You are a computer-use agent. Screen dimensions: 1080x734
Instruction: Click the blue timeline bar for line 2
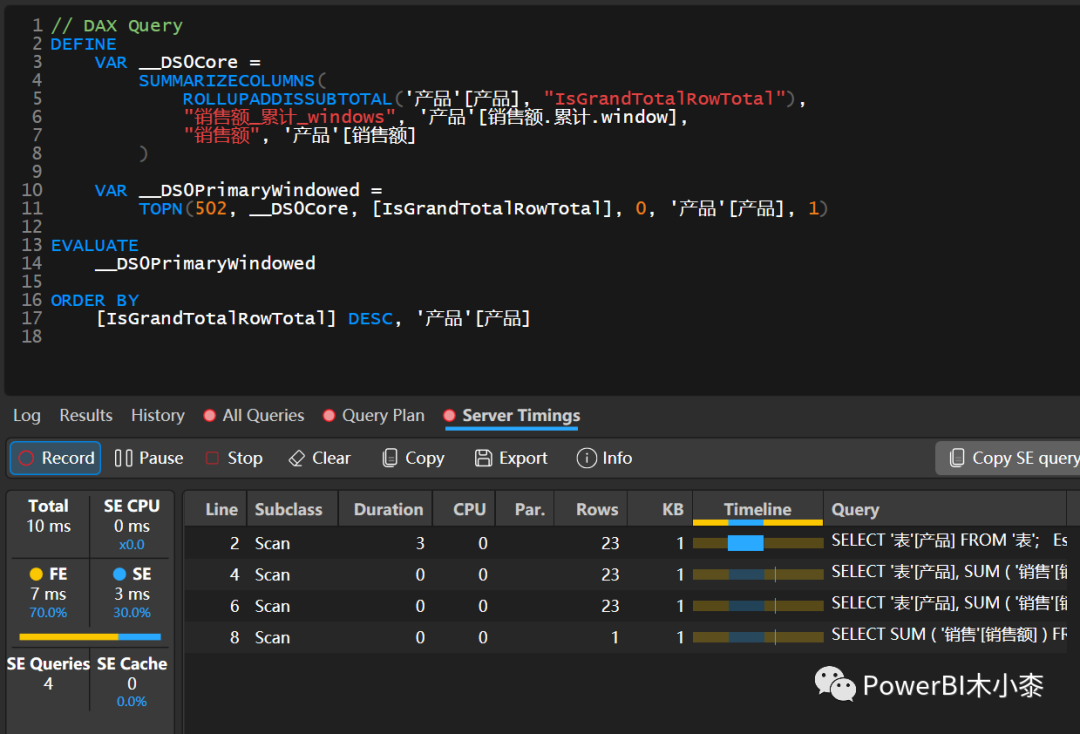tap(745, 543)
